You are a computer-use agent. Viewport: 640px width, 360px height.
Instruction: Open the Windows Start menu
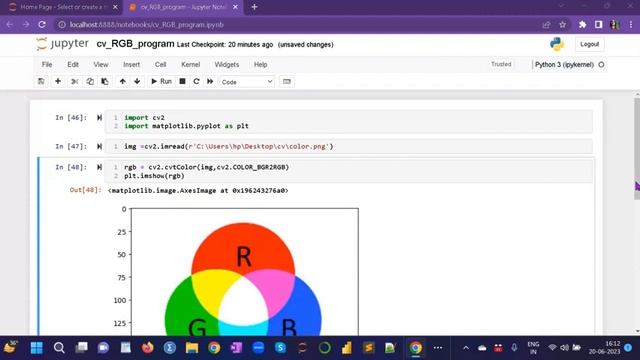click(37, 348)
